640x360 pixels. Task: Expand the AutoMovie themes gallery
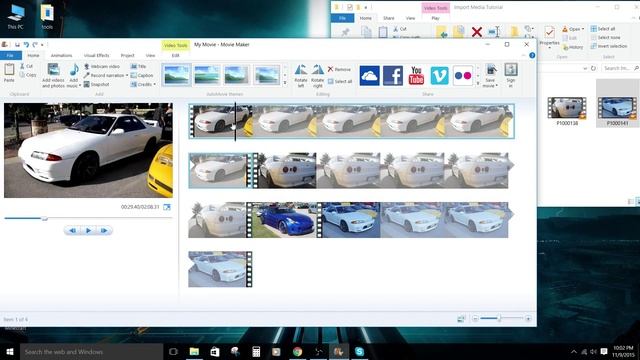(x=285, y=83)
